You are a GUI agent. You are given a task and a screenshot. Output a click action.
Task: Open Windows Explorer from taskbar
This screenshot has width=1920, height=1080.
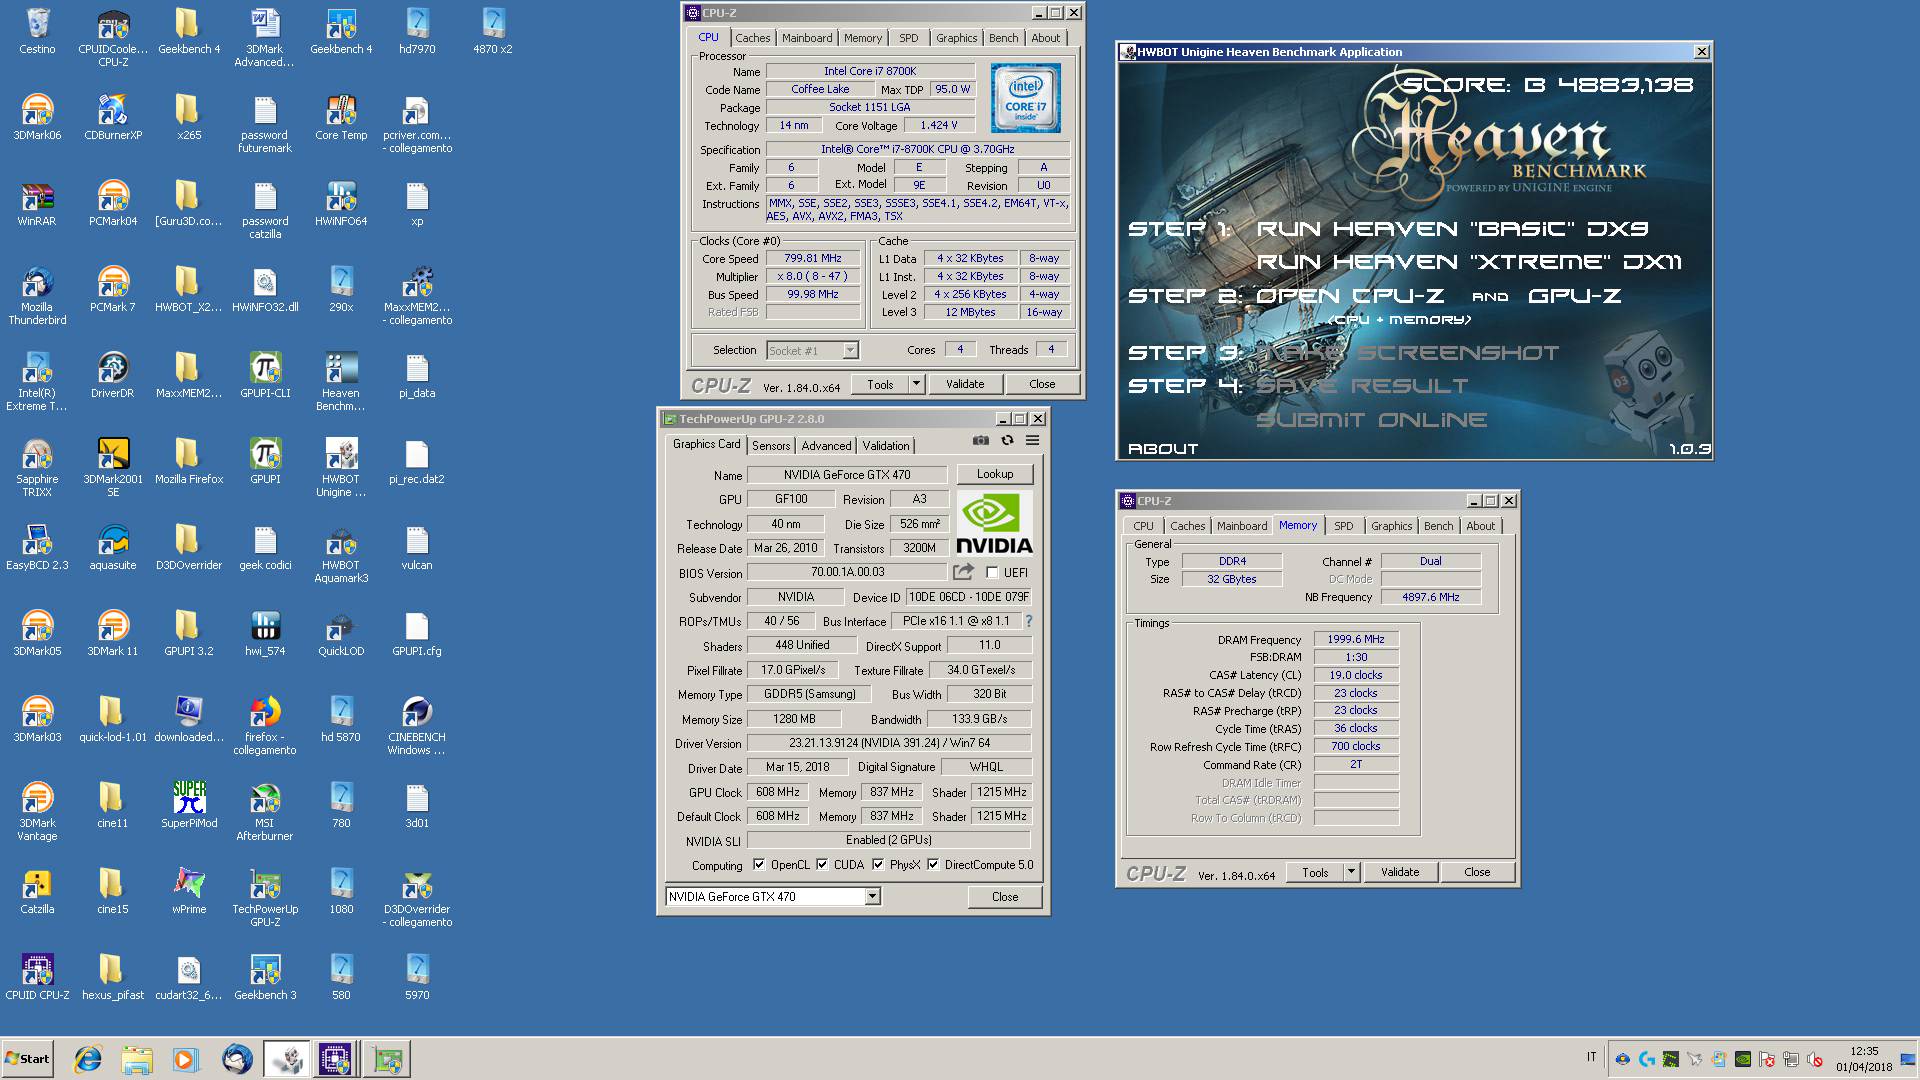click(137, 1059)
